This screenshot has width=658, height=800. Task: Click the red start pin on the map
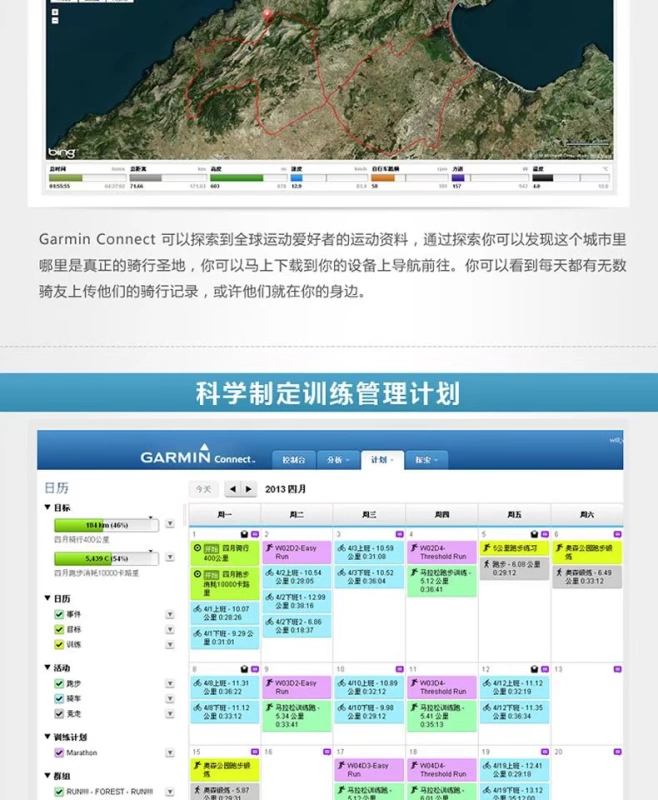(x=267, y=15)
